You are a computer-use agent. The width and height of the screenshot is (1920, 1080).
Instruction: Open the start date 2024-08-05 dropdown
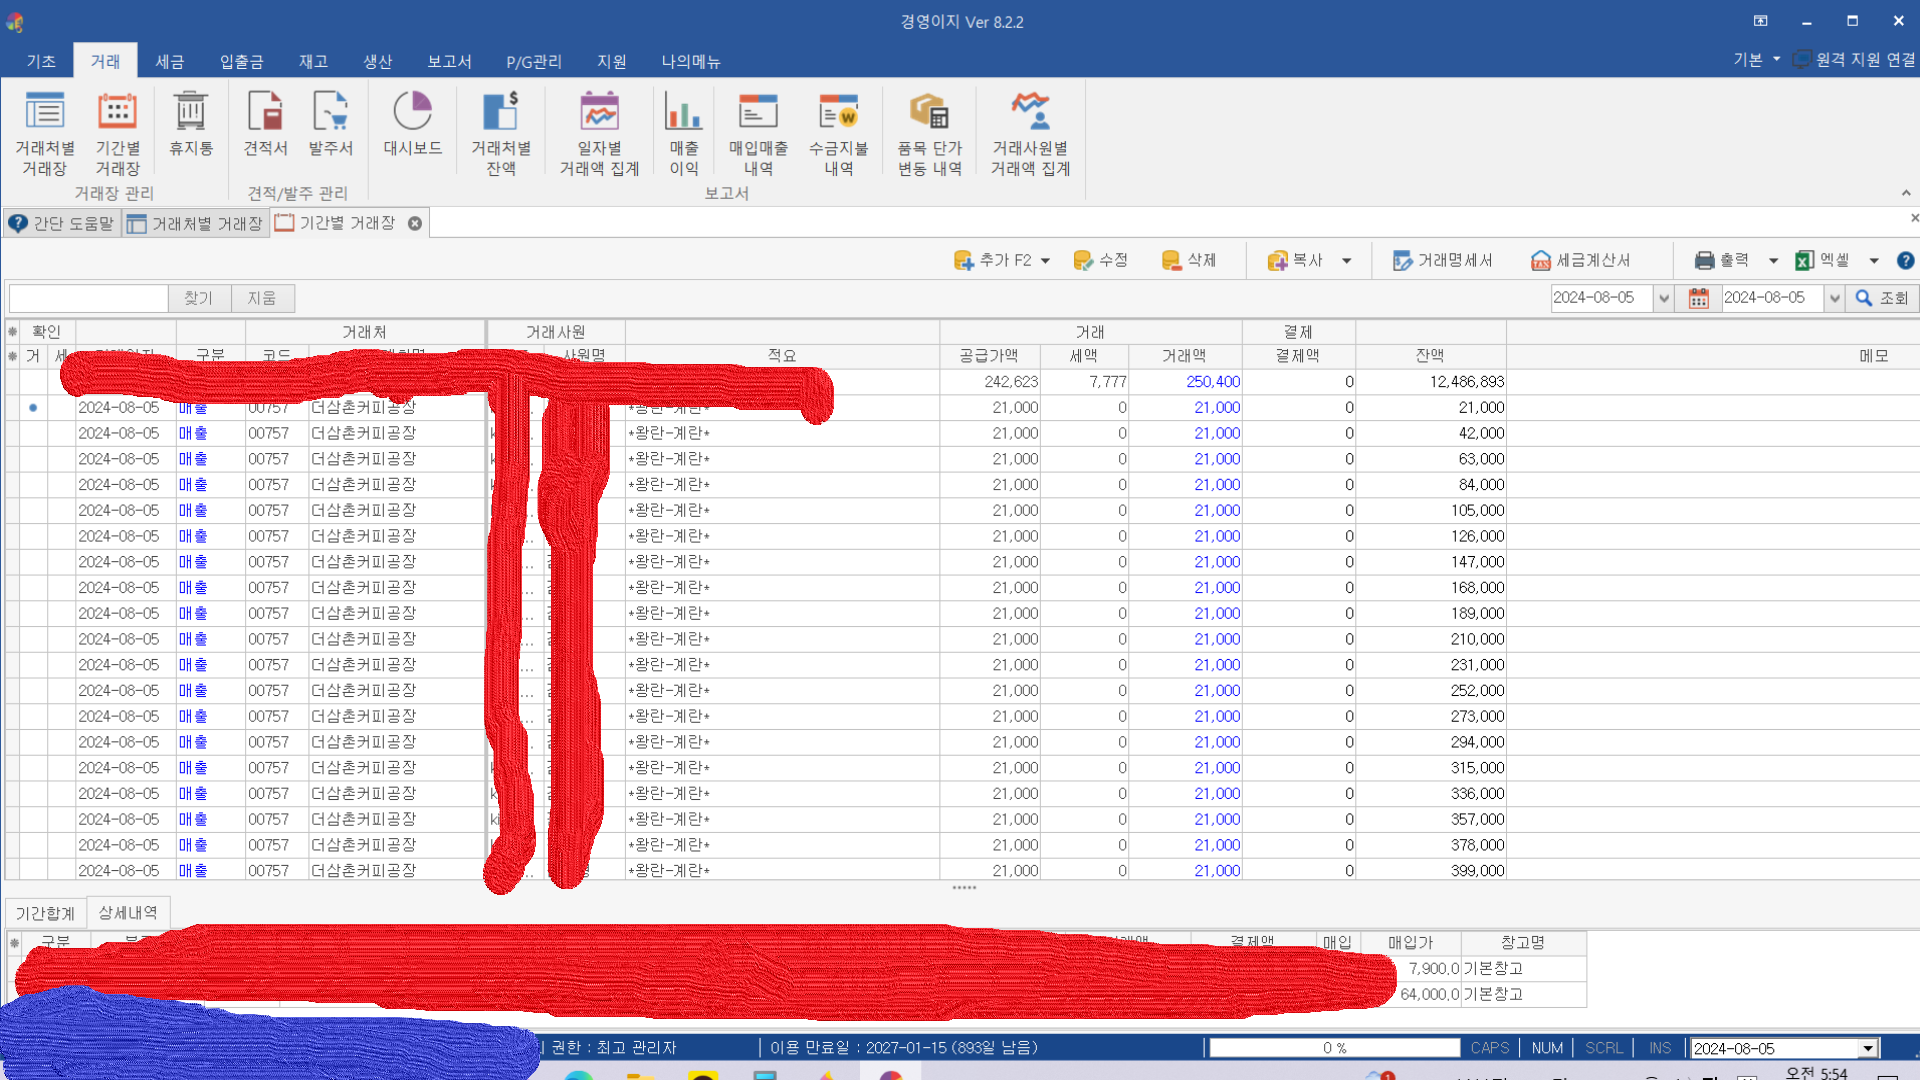[x=1663, y=298]
